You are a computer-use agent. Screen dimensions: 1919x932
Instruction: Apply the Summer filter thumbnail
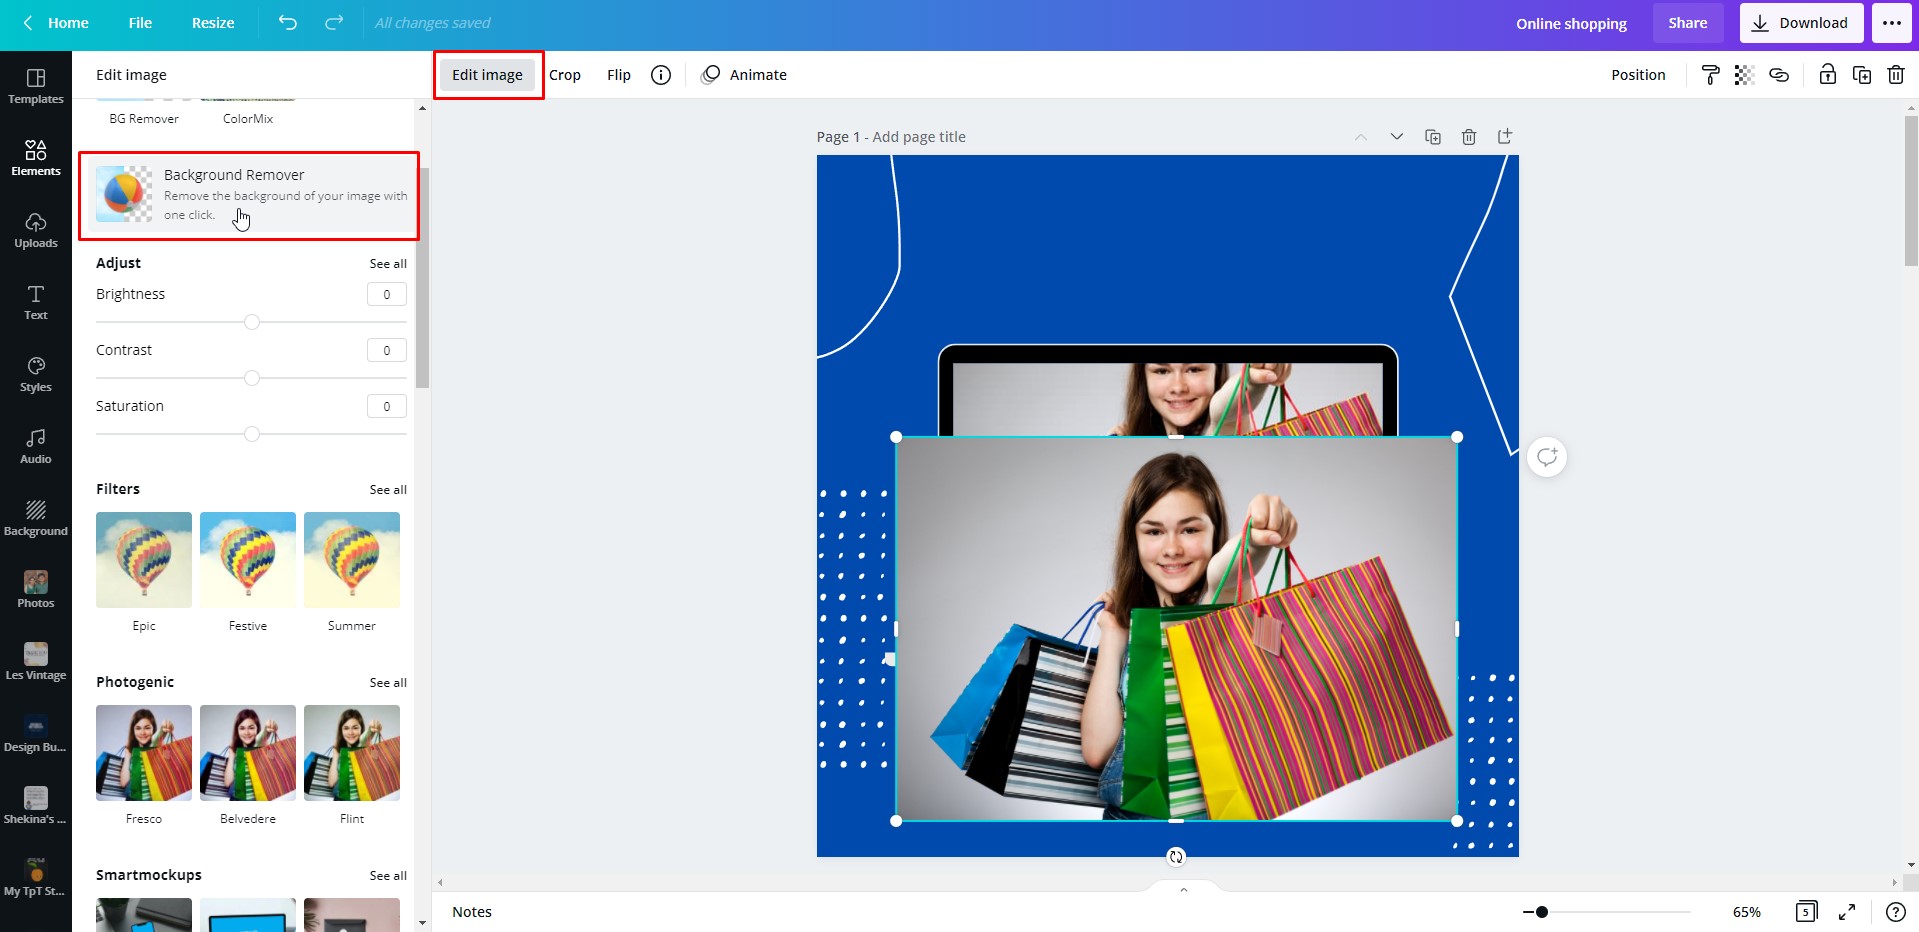coord(352,560)
